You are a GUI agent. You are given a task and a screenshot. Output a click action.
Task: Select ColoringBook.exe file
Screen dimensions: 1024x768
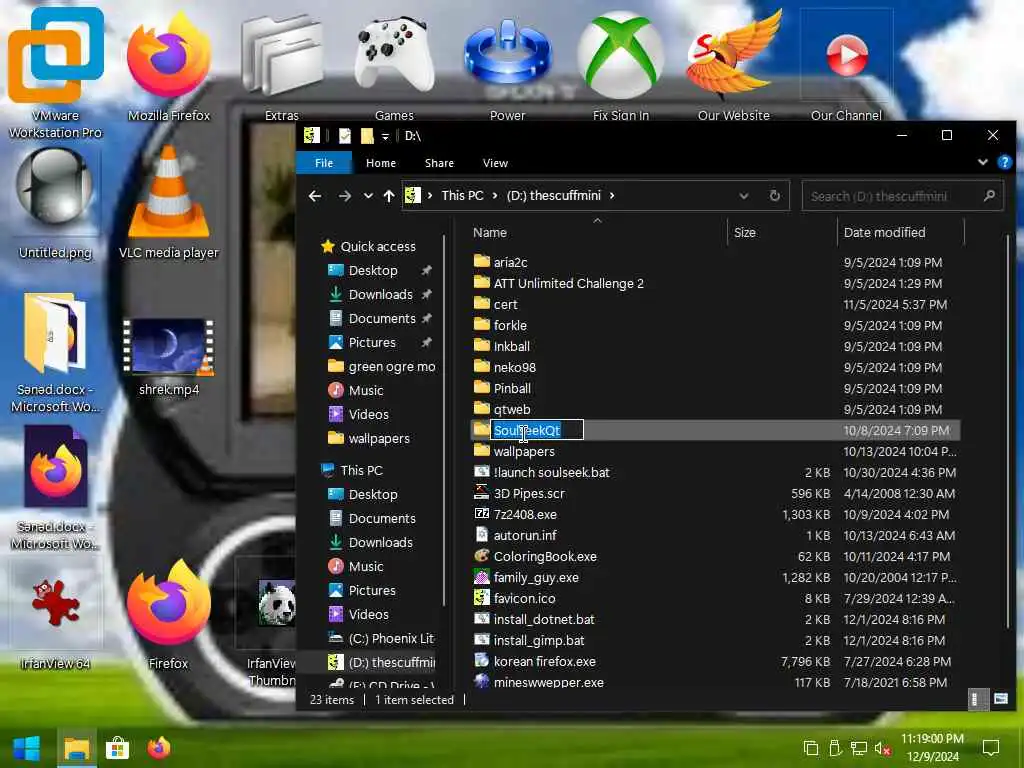[536, 556]
